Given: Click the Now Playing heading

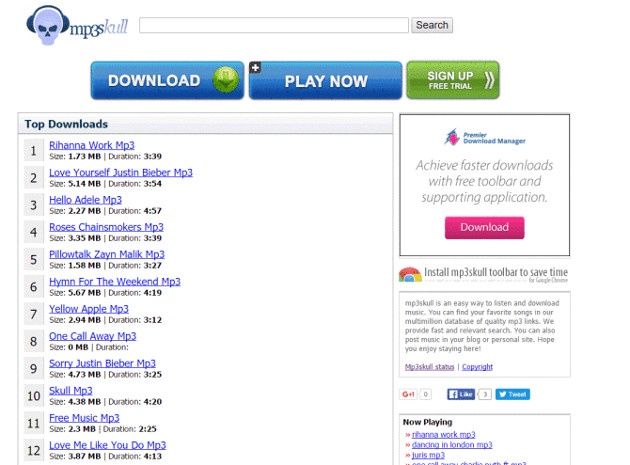Looking at the screenshot, I should pos(428,422).
